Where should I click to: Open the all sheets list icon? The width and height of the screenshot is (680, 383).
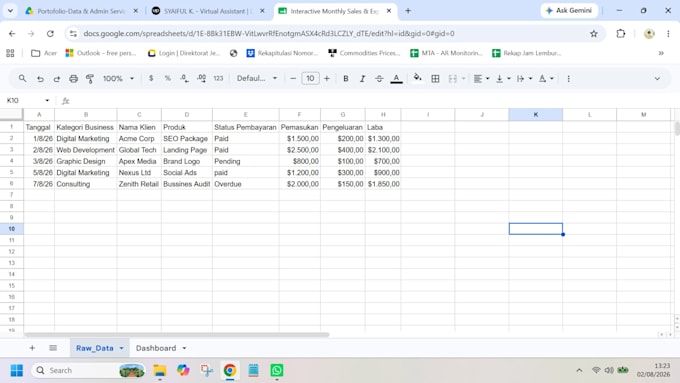pos(53,348)
